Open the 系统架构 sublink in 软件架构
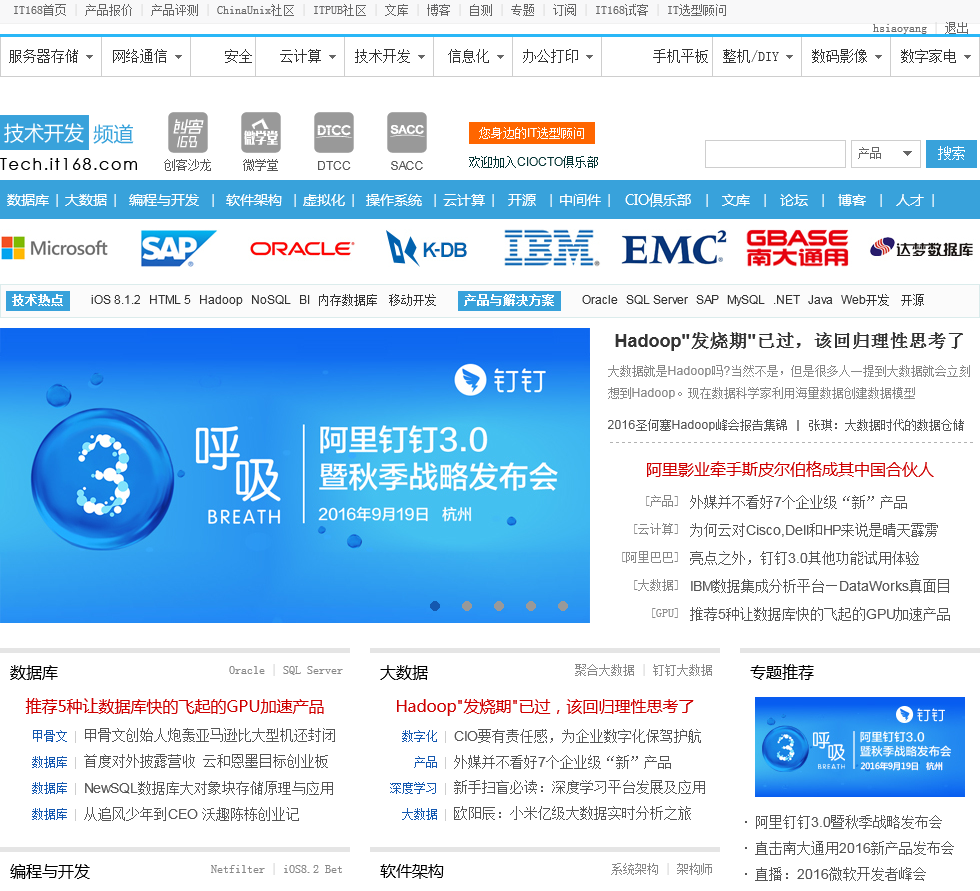Image resolution: width=980 pixels, height=891 pixels. pos(634,869)
